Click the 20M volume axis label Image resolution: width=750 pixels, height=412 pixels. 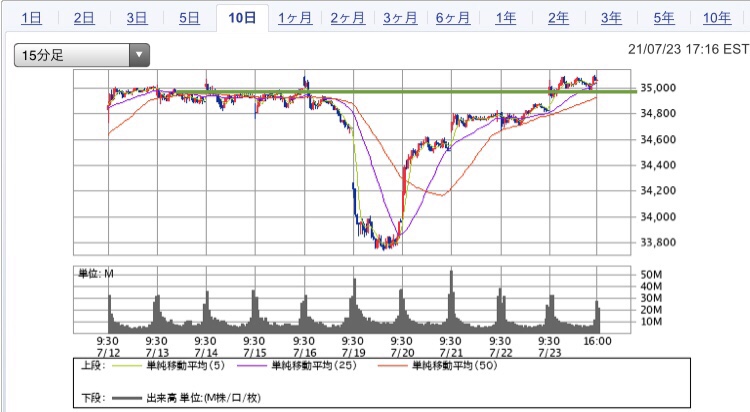click(651, 310)
